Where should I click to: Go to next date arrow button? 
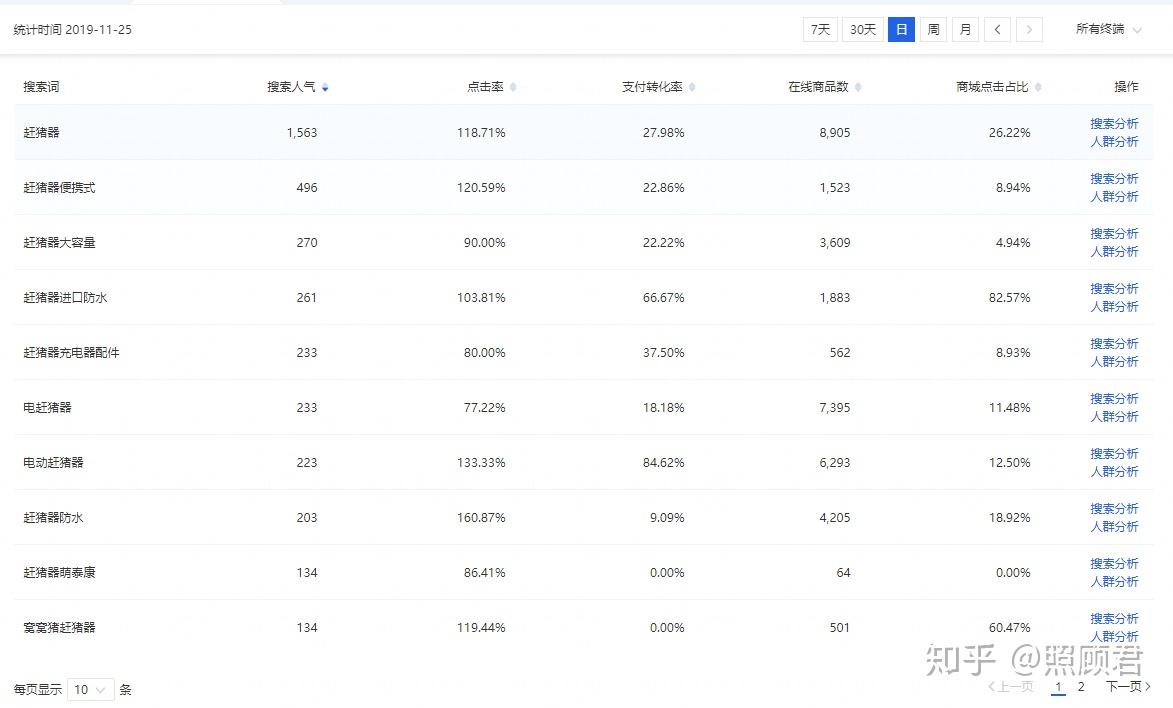click(1029, 29)
